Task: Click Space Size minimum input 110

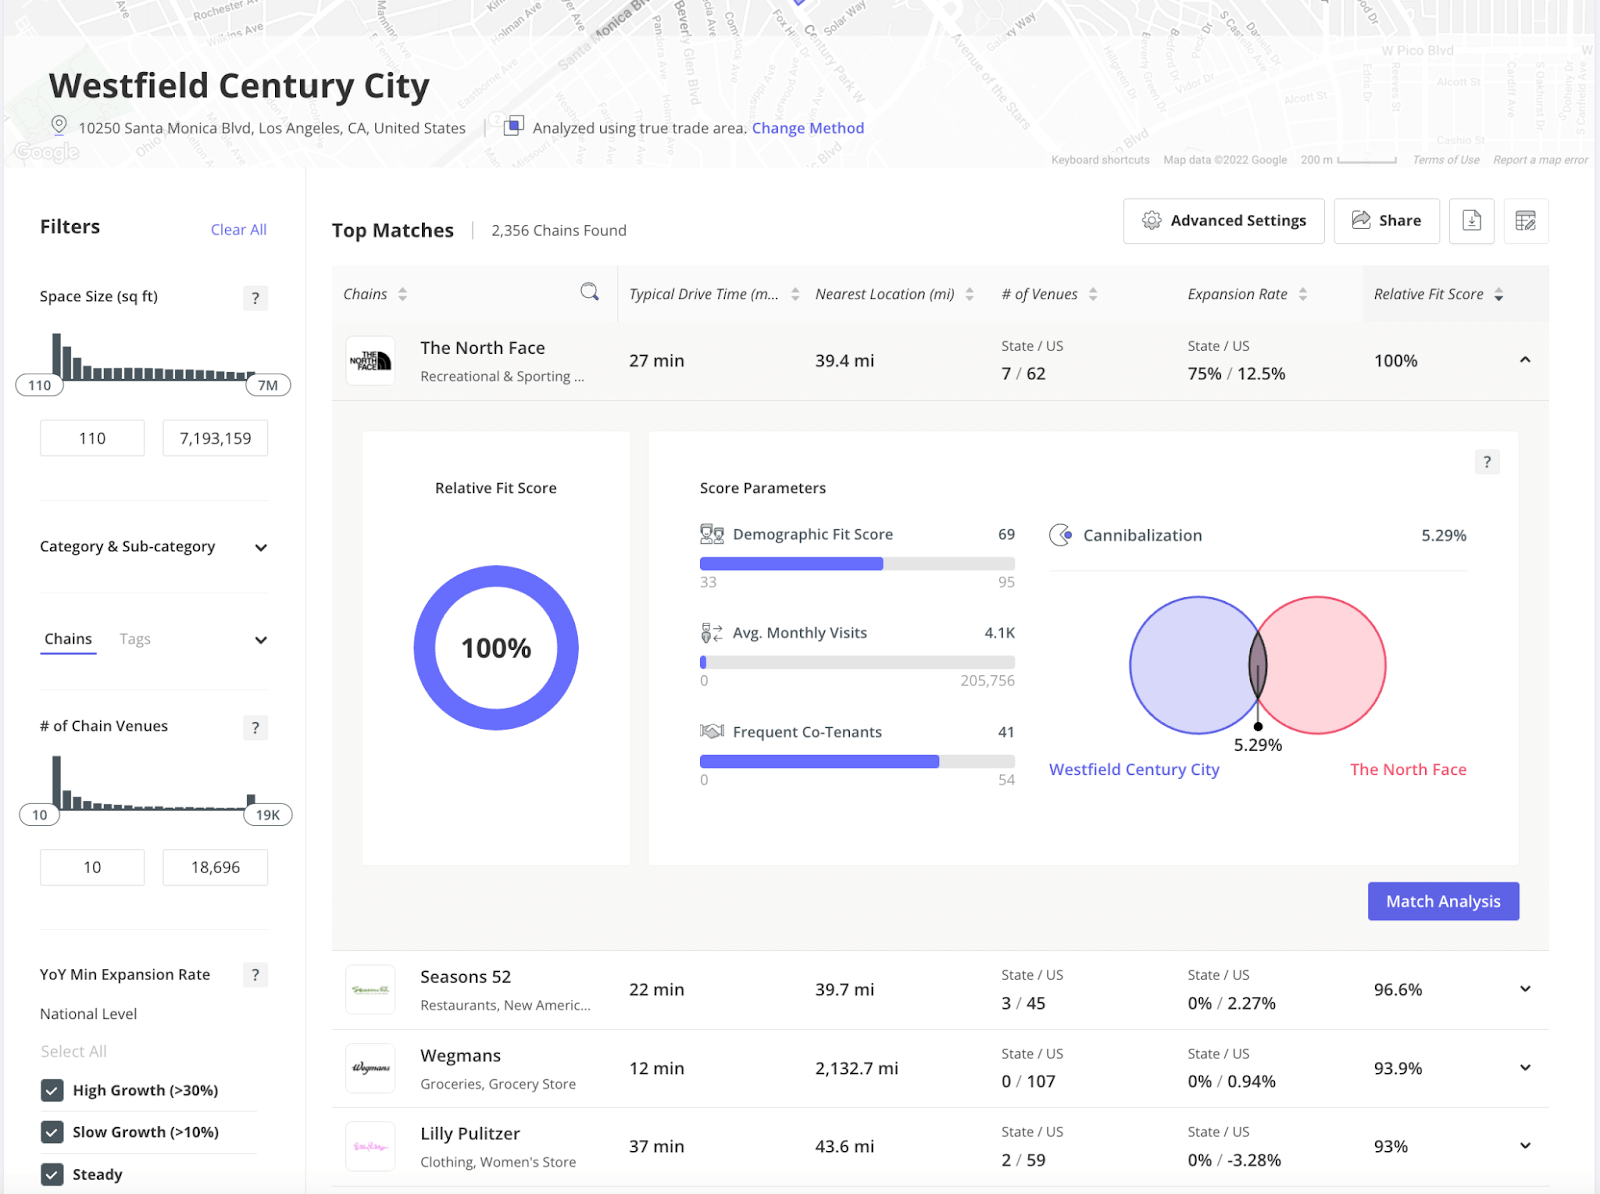Action: tap(92, 438)
